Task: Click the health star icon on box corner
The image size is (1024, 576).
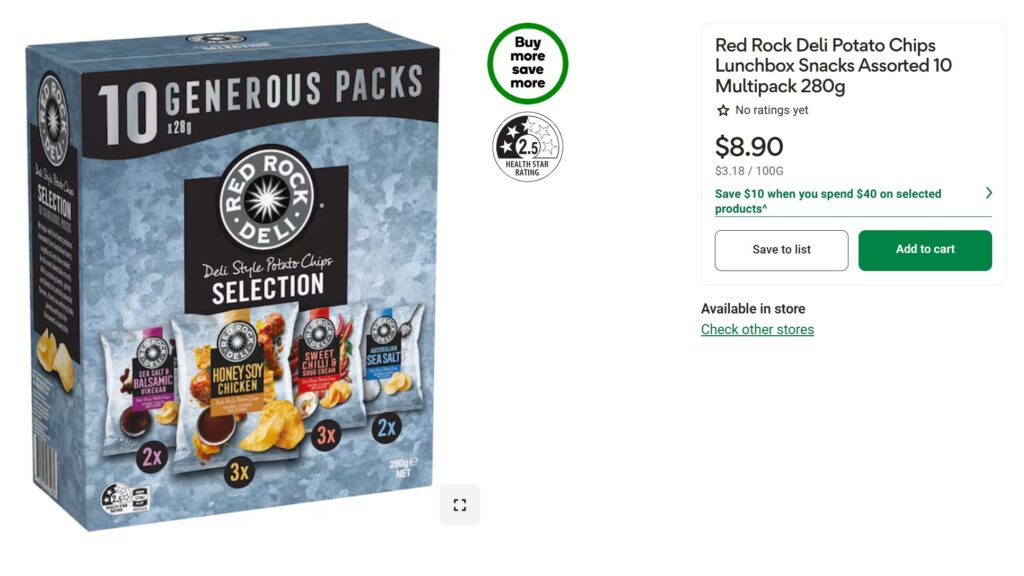Action: click(116, 500)
